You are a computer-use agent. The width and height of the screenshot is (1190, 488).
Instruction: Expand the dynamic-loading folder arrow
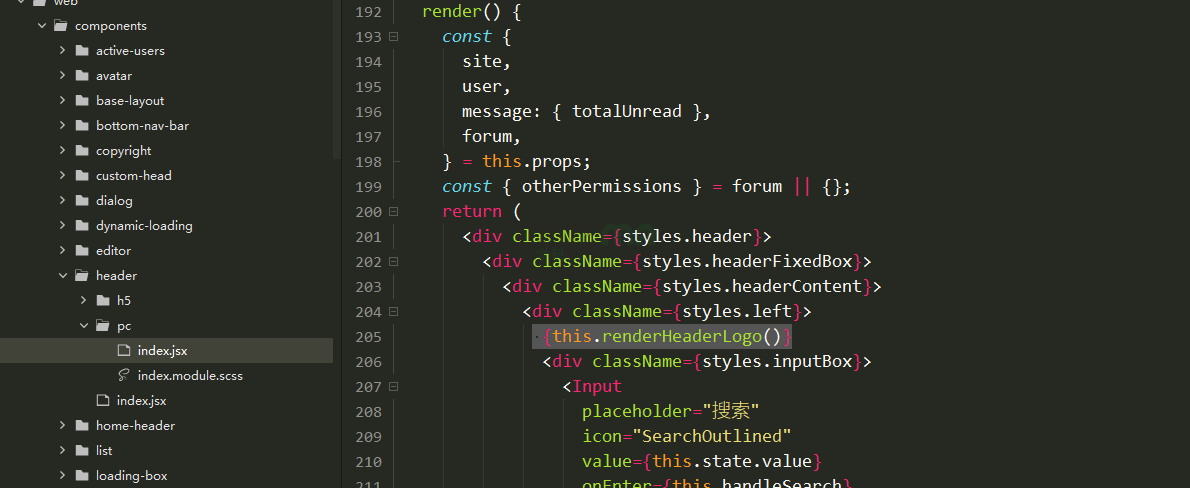click(x=62, y=226)
